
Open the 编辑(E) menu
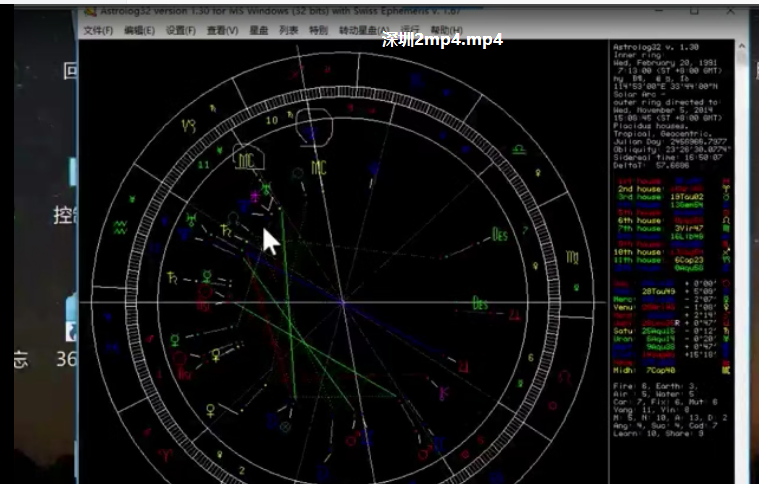pyautogui.click(x=139, y=30)
